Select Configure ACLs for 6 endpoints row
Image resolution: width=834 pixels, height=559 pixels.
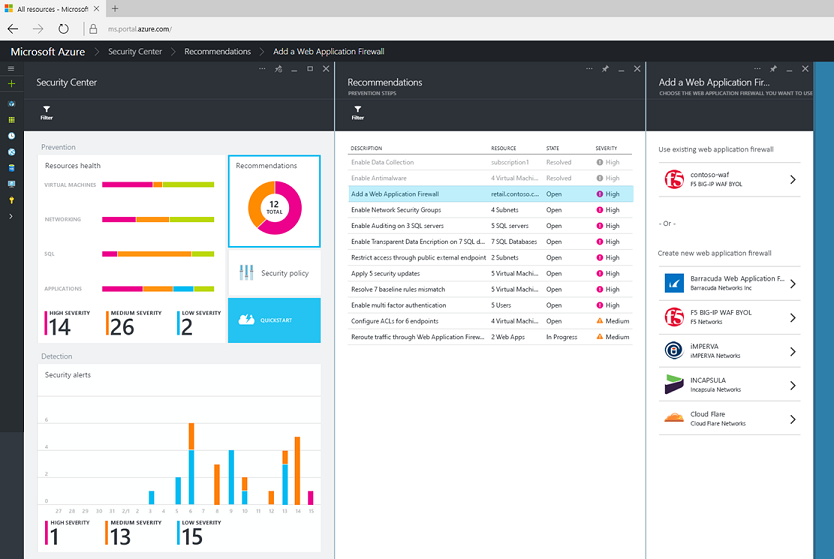pos(490,321)
